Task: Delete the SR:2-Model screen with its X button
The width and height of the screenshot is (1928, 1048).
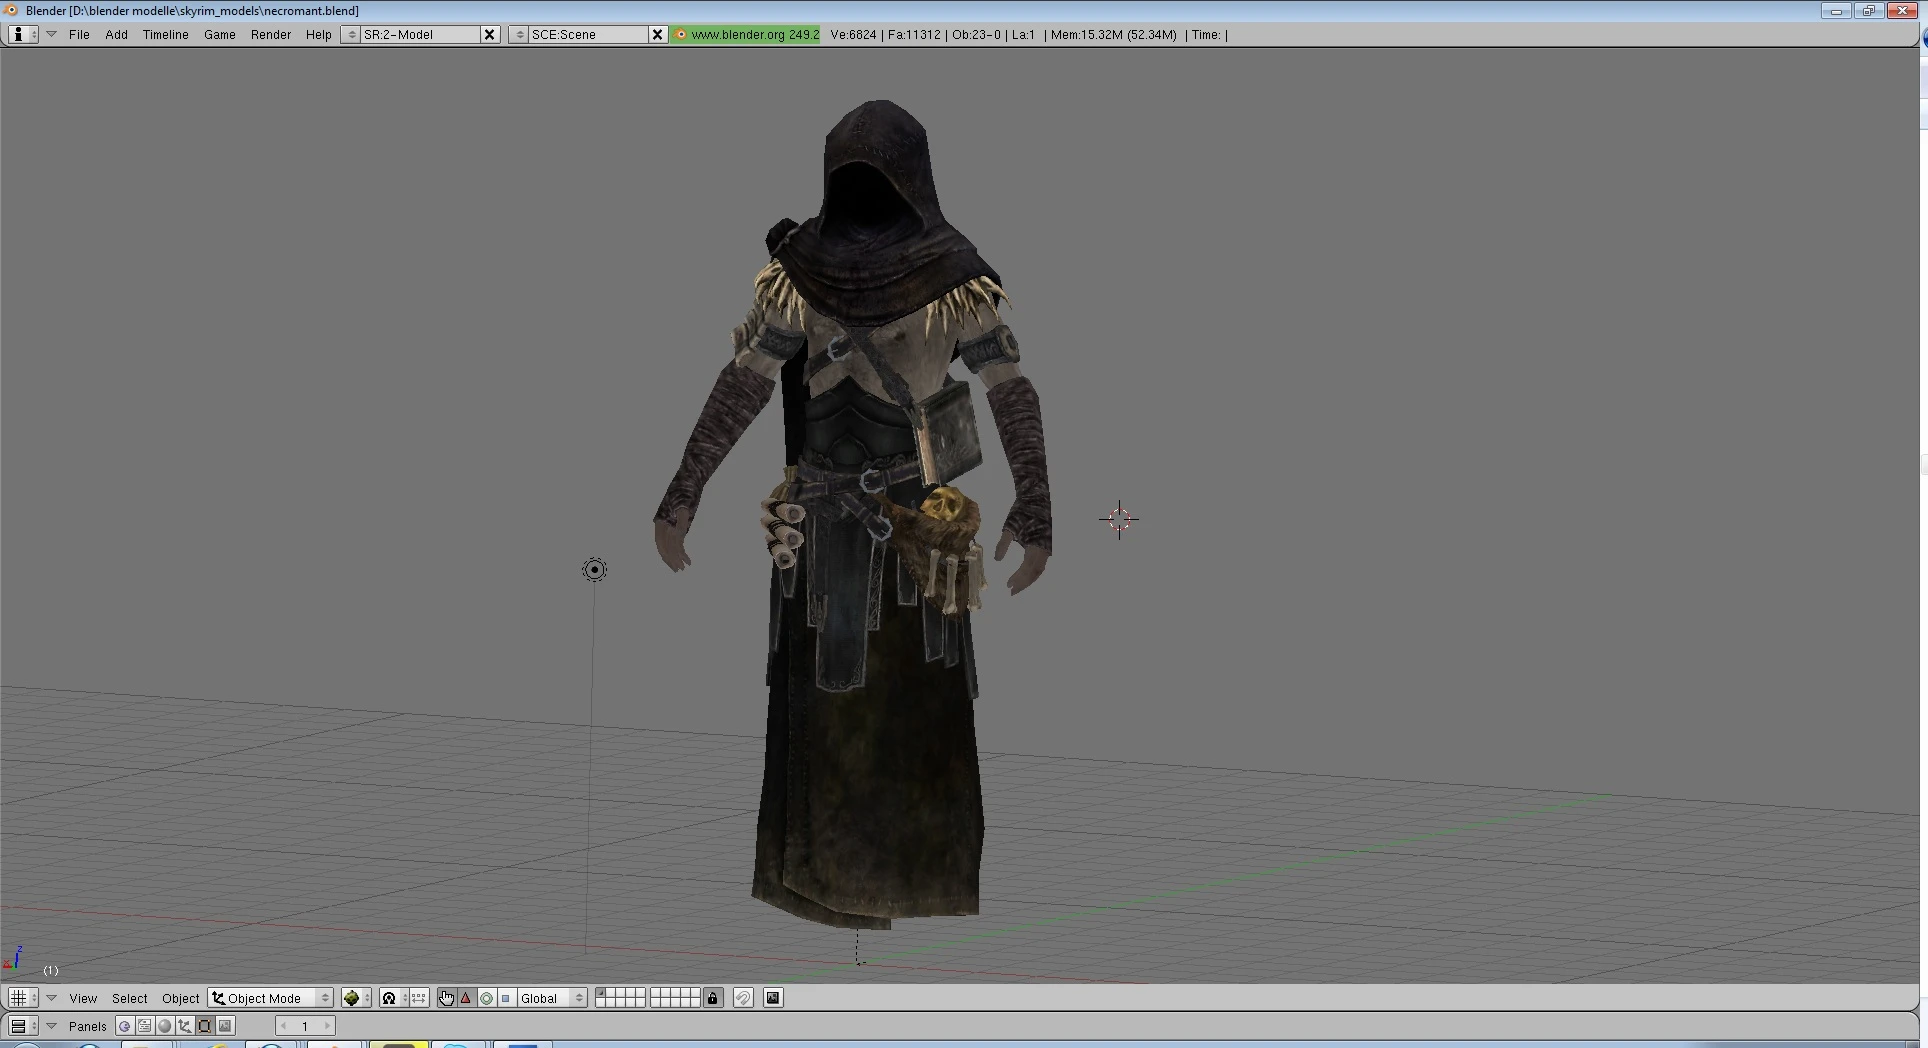Action: (x=489, y=34)
